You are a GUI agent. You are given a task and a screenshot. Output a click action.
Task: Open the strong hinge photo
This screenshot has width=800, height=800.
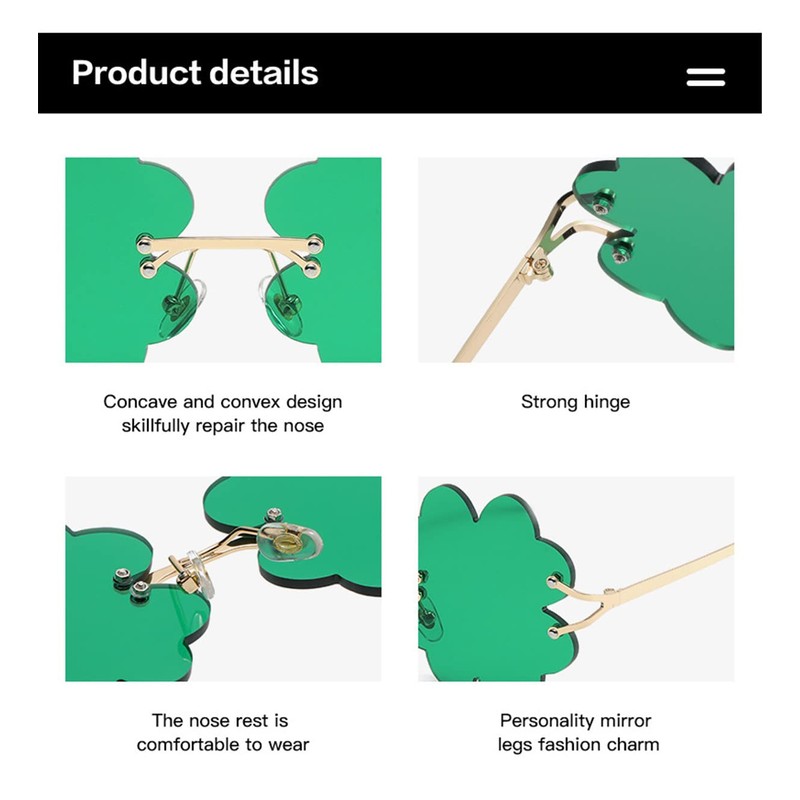[576, 260]
